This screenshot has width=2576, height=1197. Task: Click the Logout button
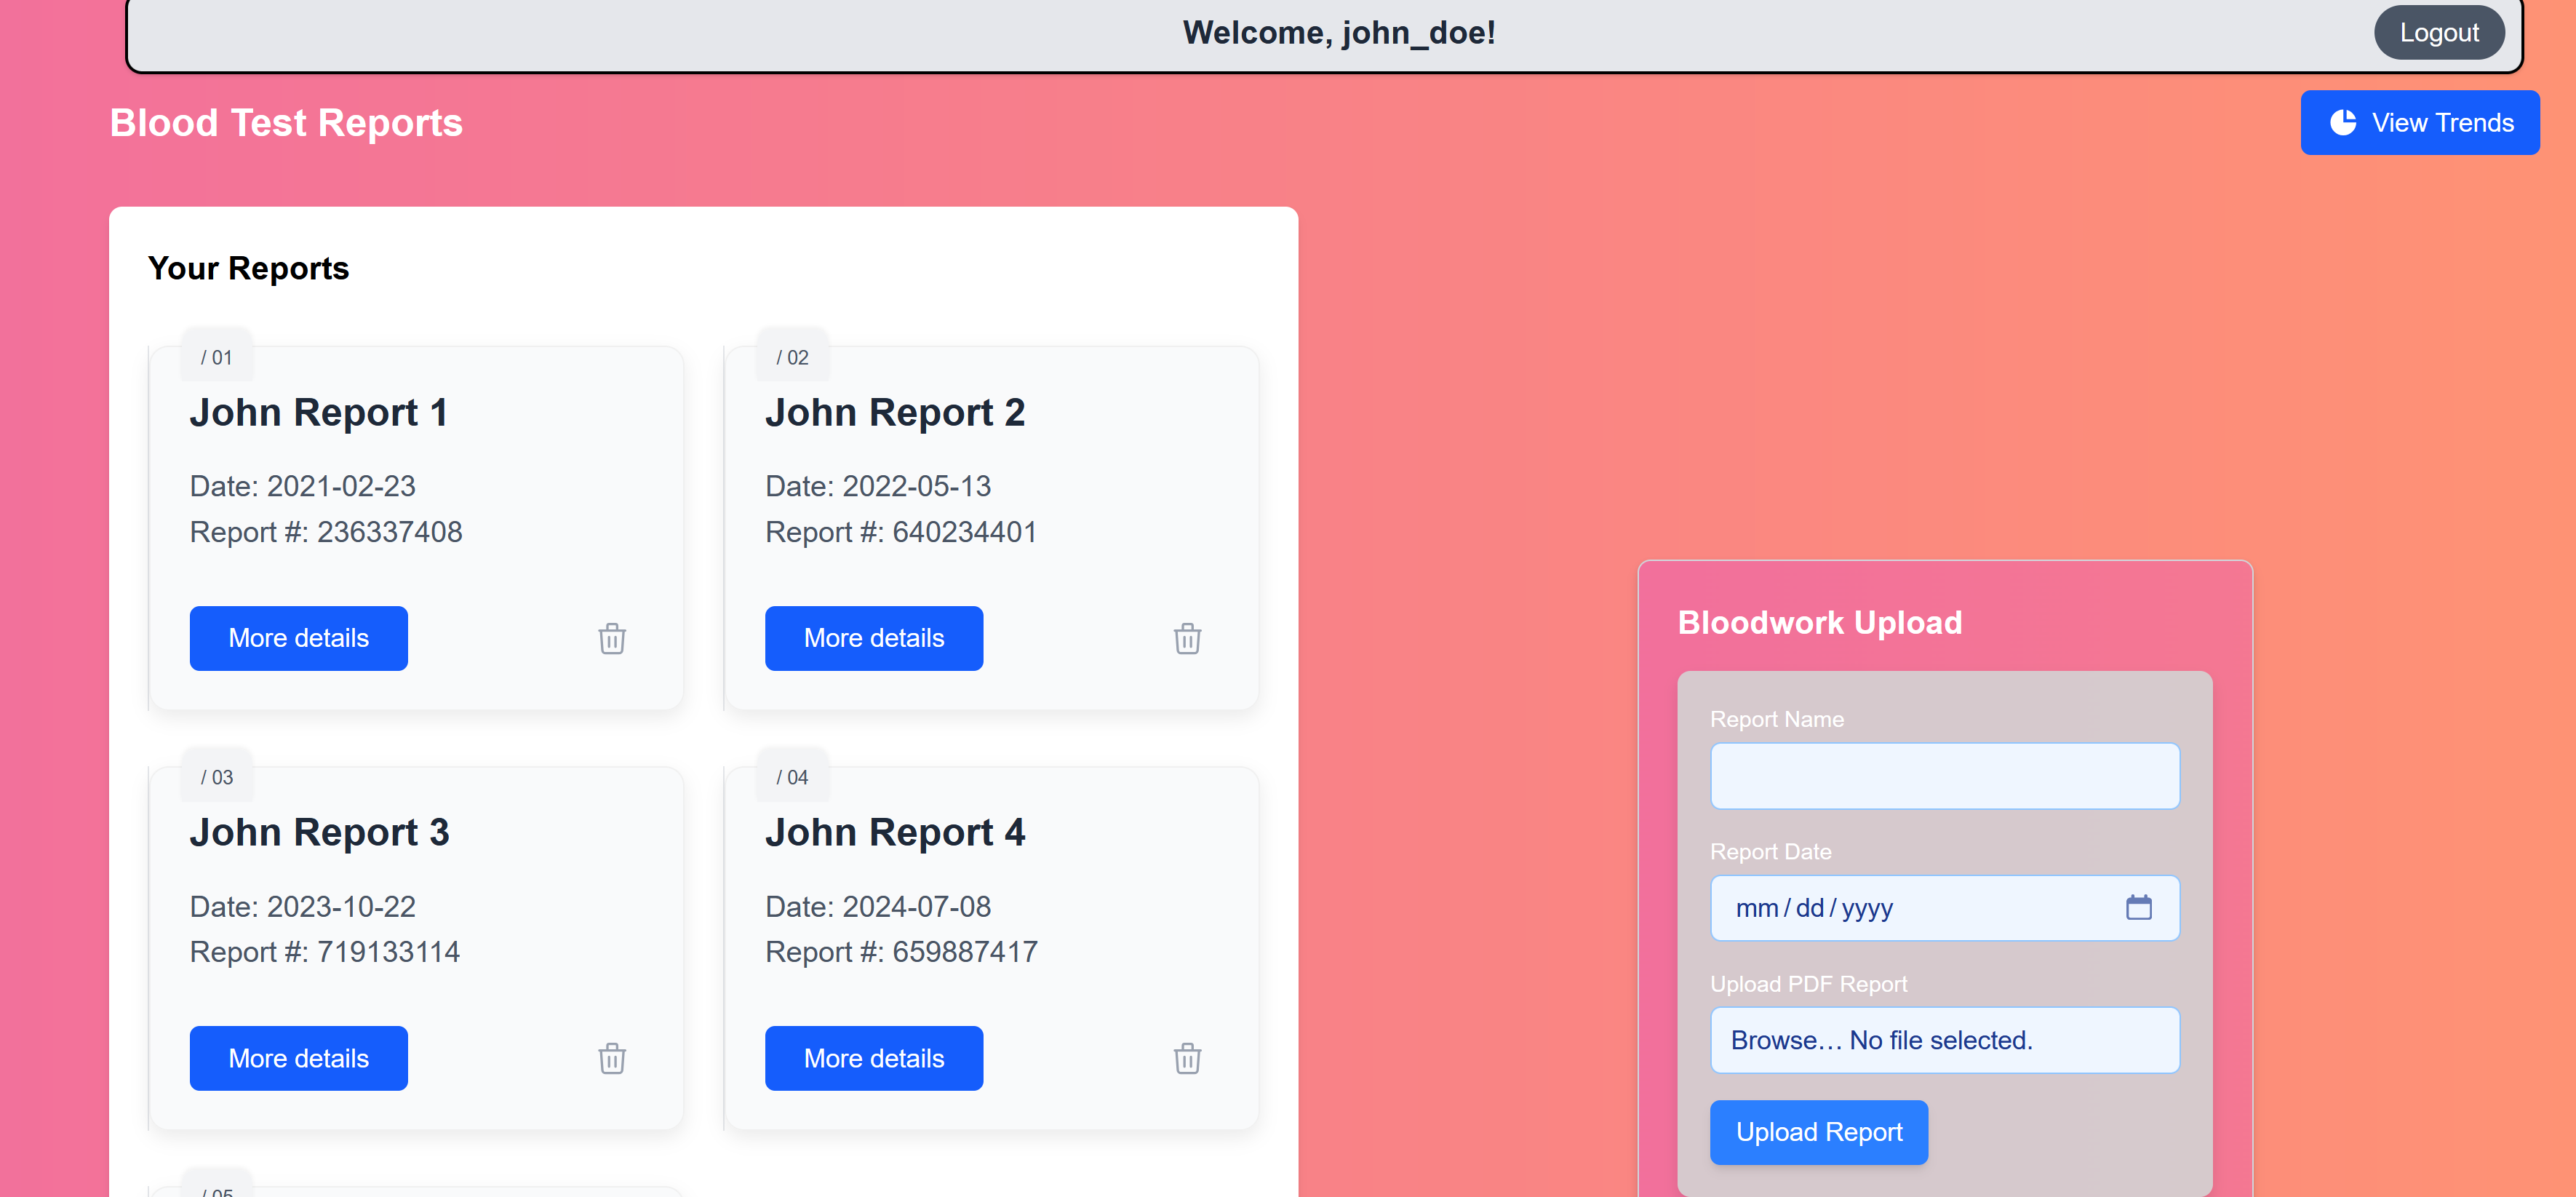click(x=2438, y=33)
